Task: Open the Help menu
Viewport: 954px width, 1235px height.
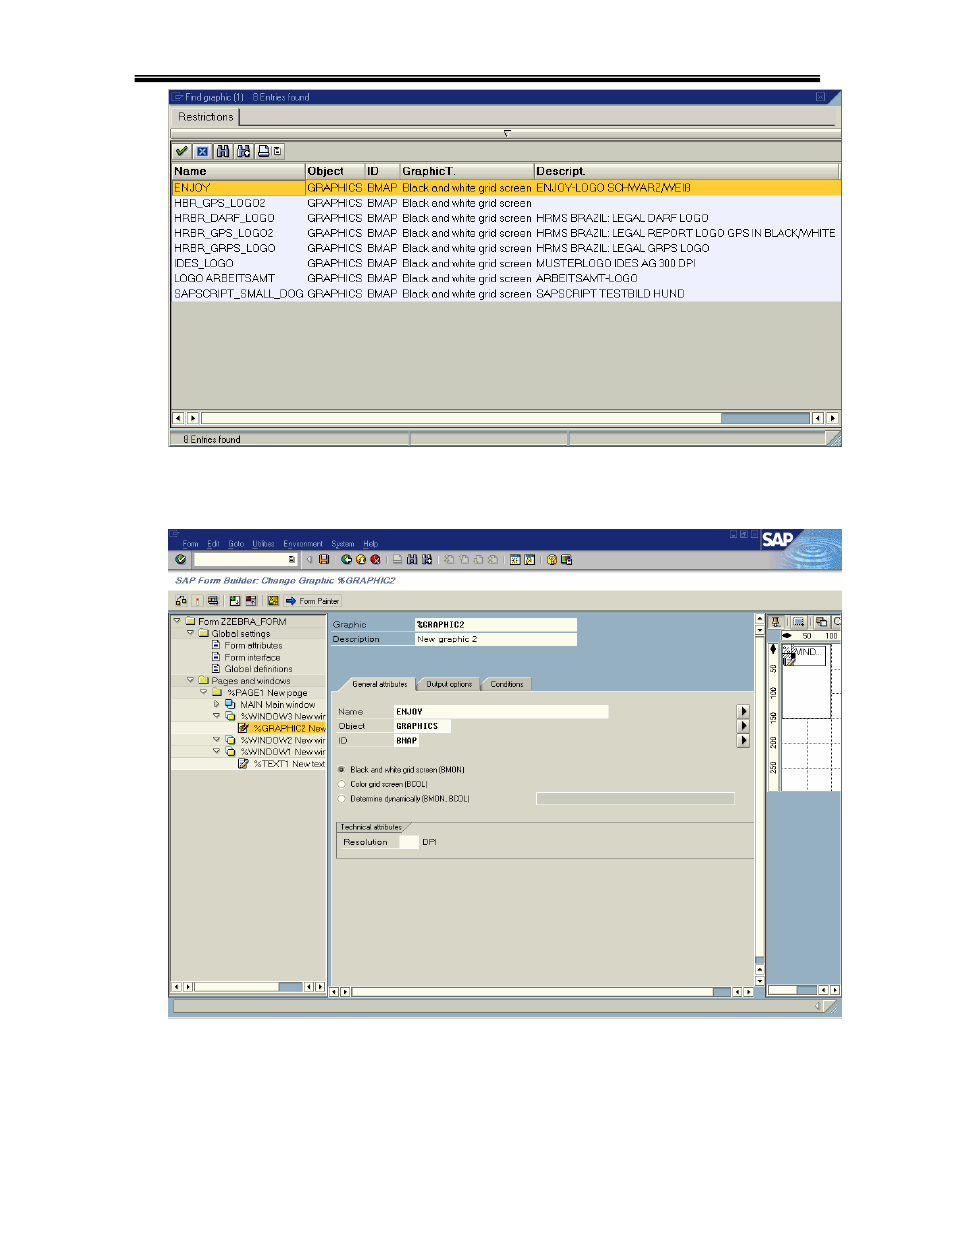Action: click(370, 544)
